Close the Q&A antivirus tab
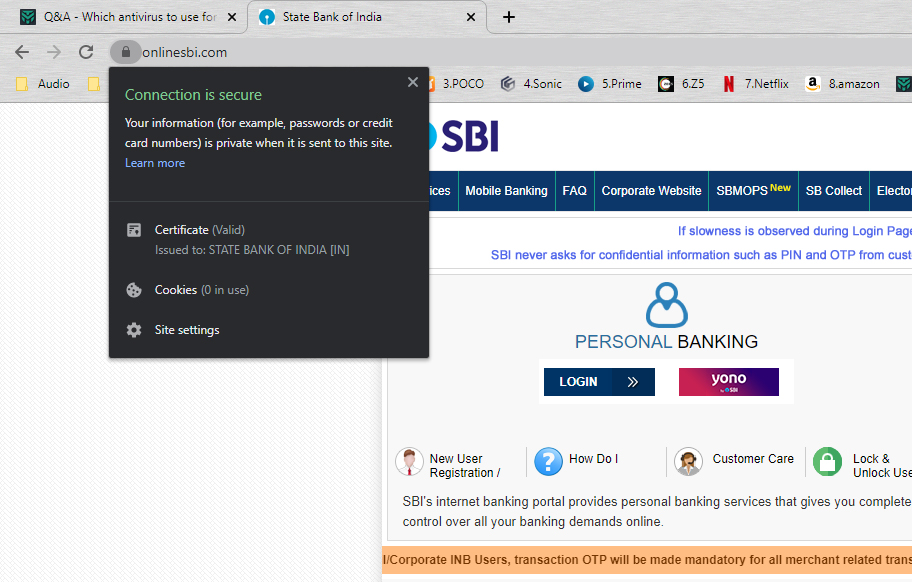Viewport: 912px width, 582px height. 231,17
